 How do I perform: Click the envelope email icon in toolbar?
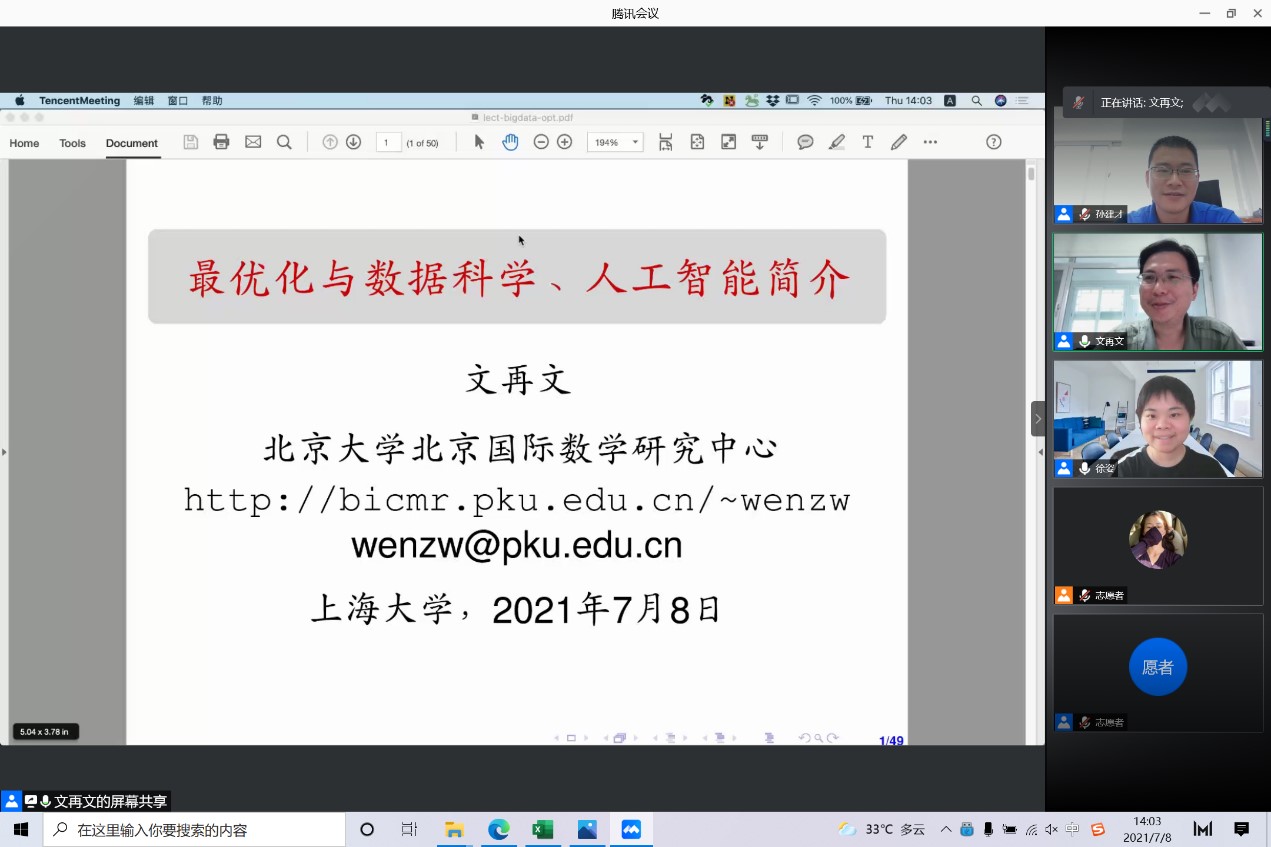pos(253,142)
